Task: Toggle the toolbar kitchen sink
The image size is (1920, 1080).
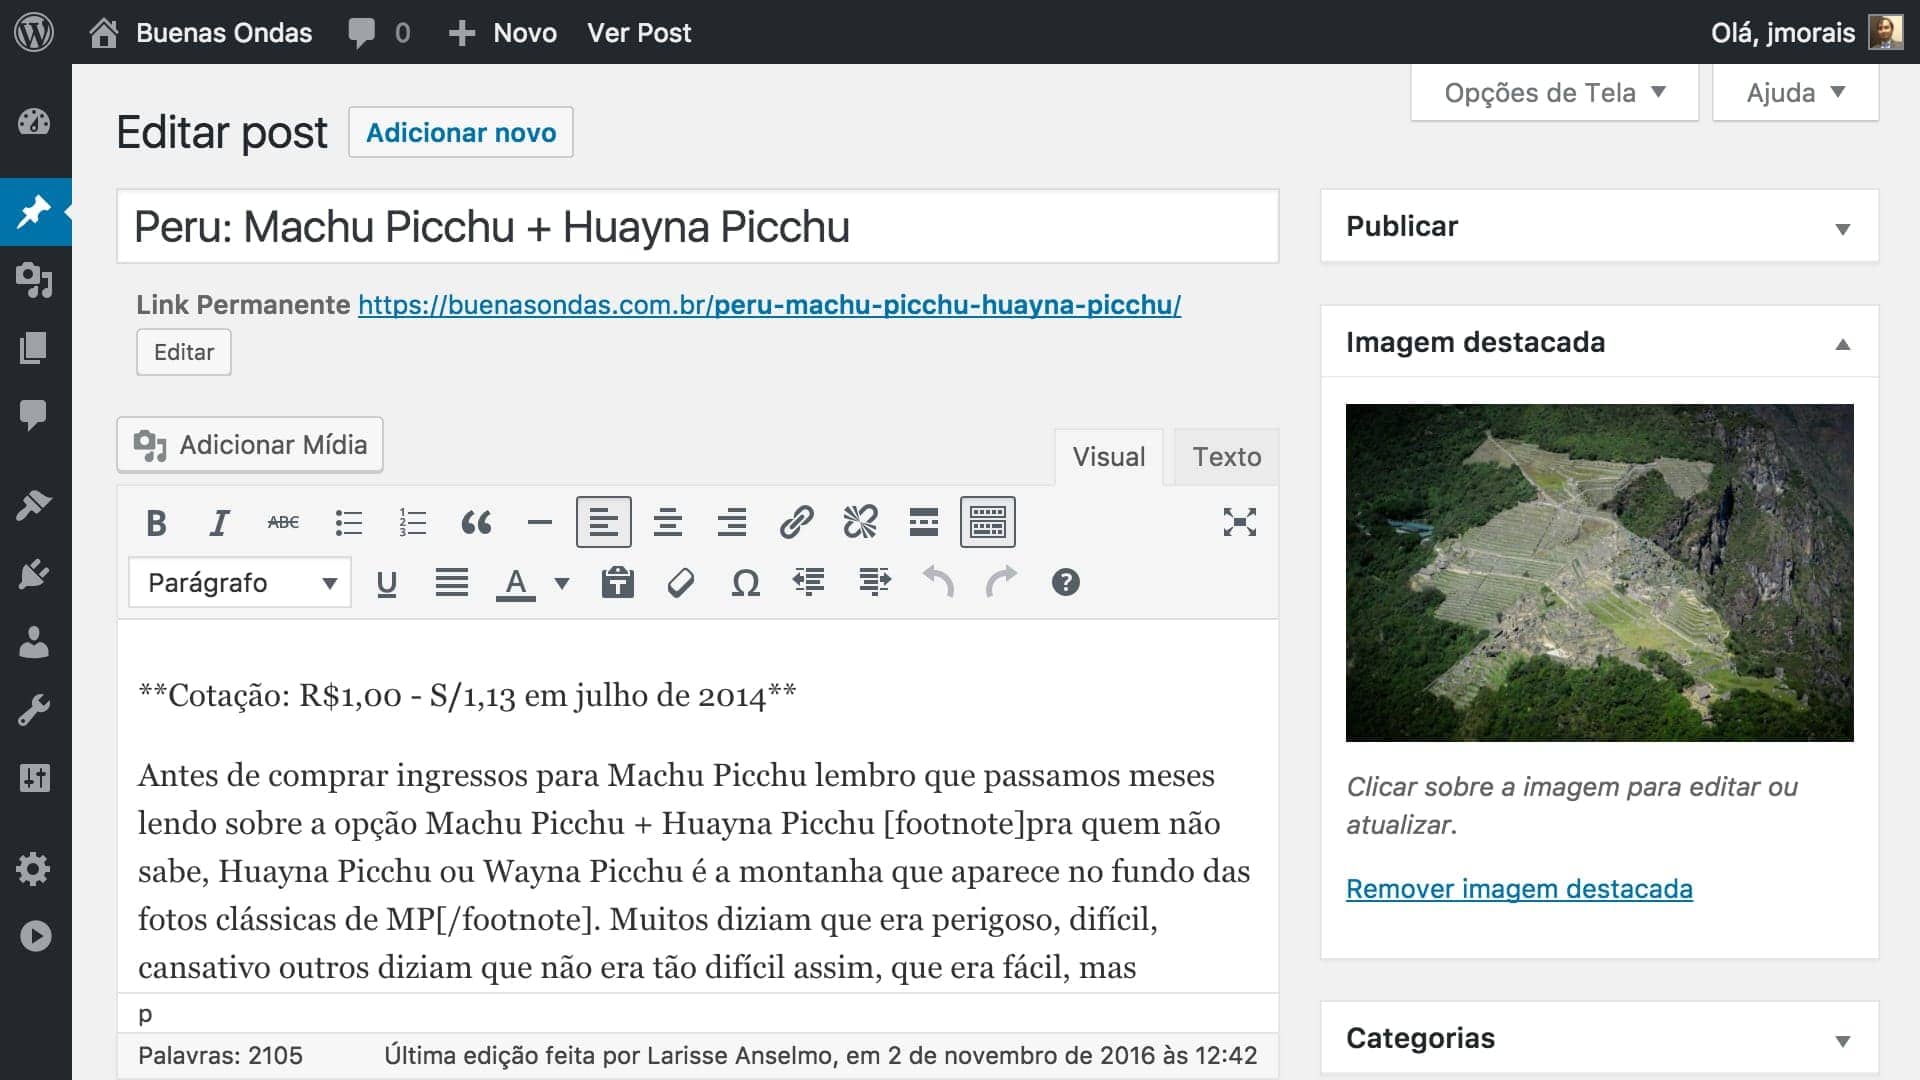Action: (988, 522)
